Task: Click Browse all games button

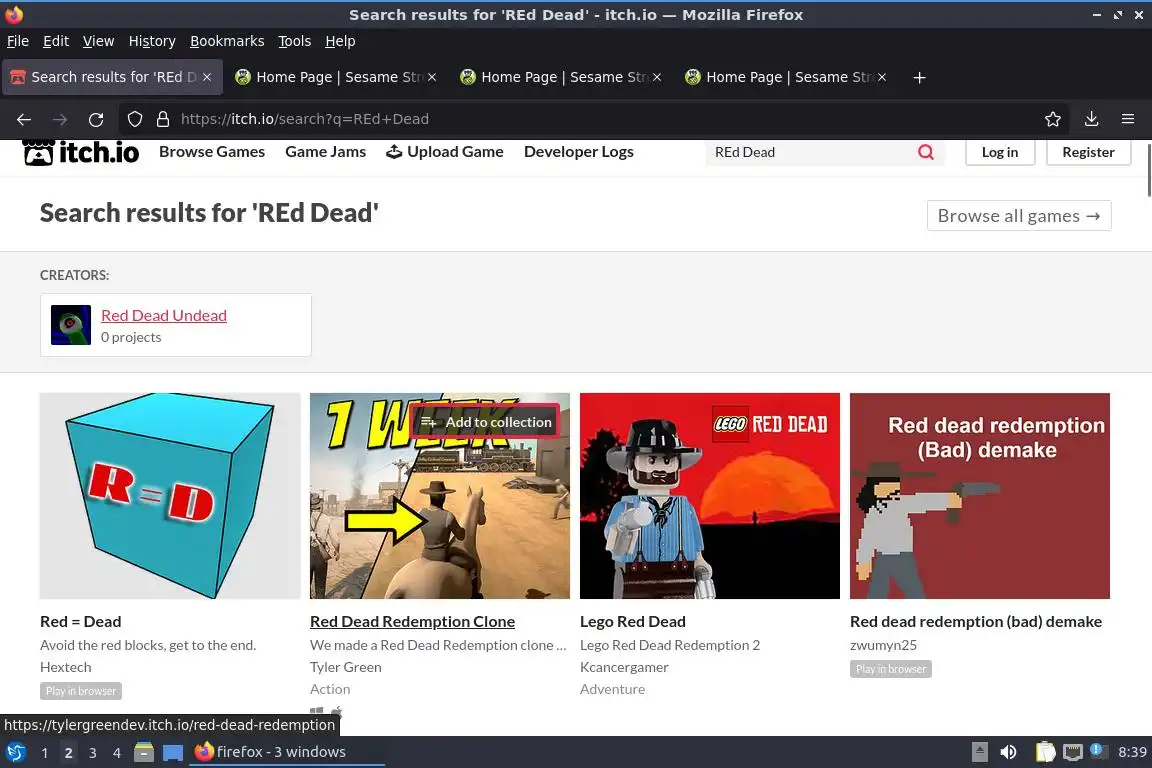Action: (x=1019, y=216)
